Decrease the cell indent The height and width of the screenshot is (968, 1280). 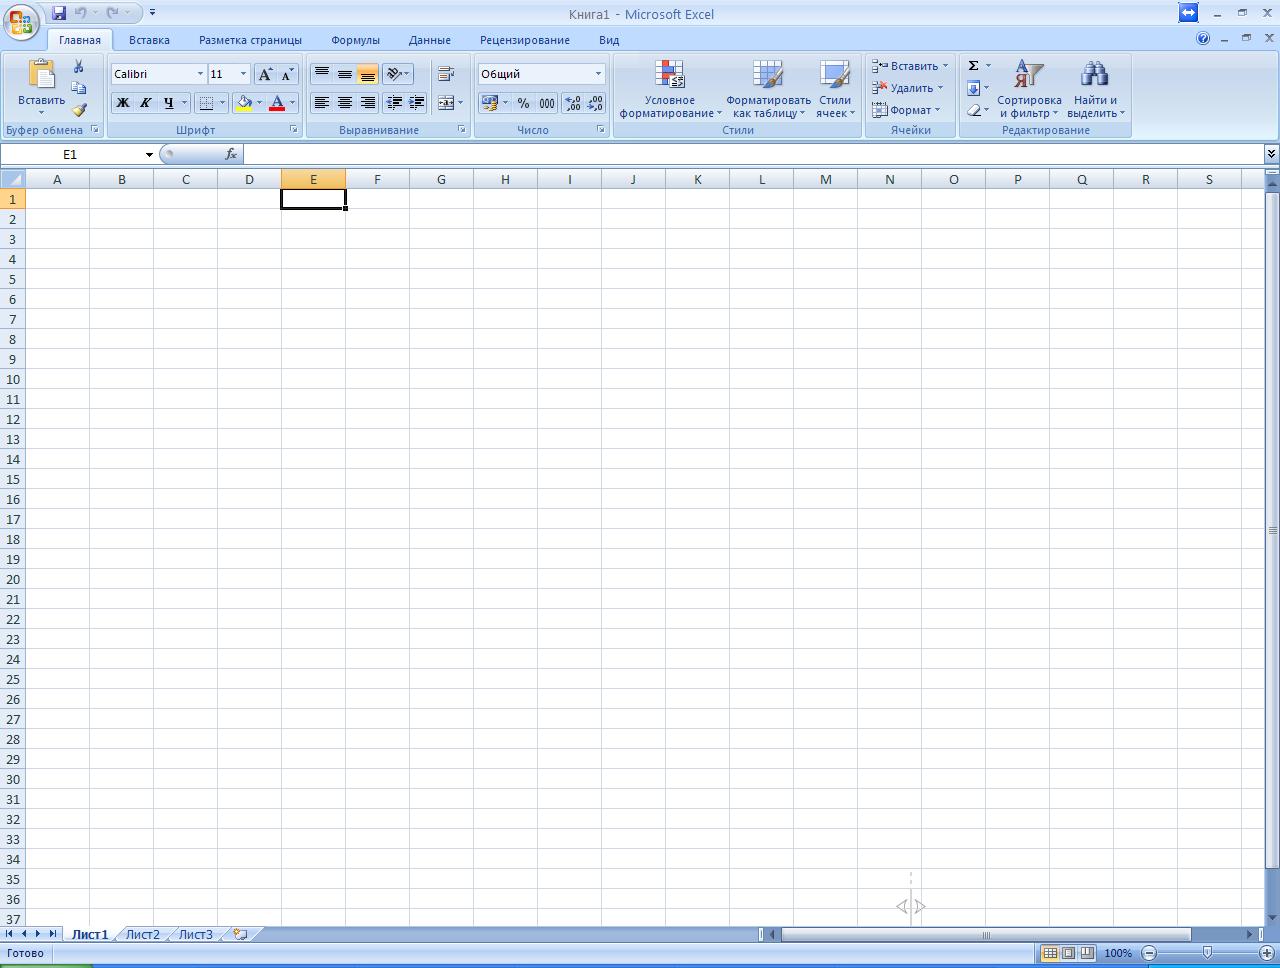394,103
